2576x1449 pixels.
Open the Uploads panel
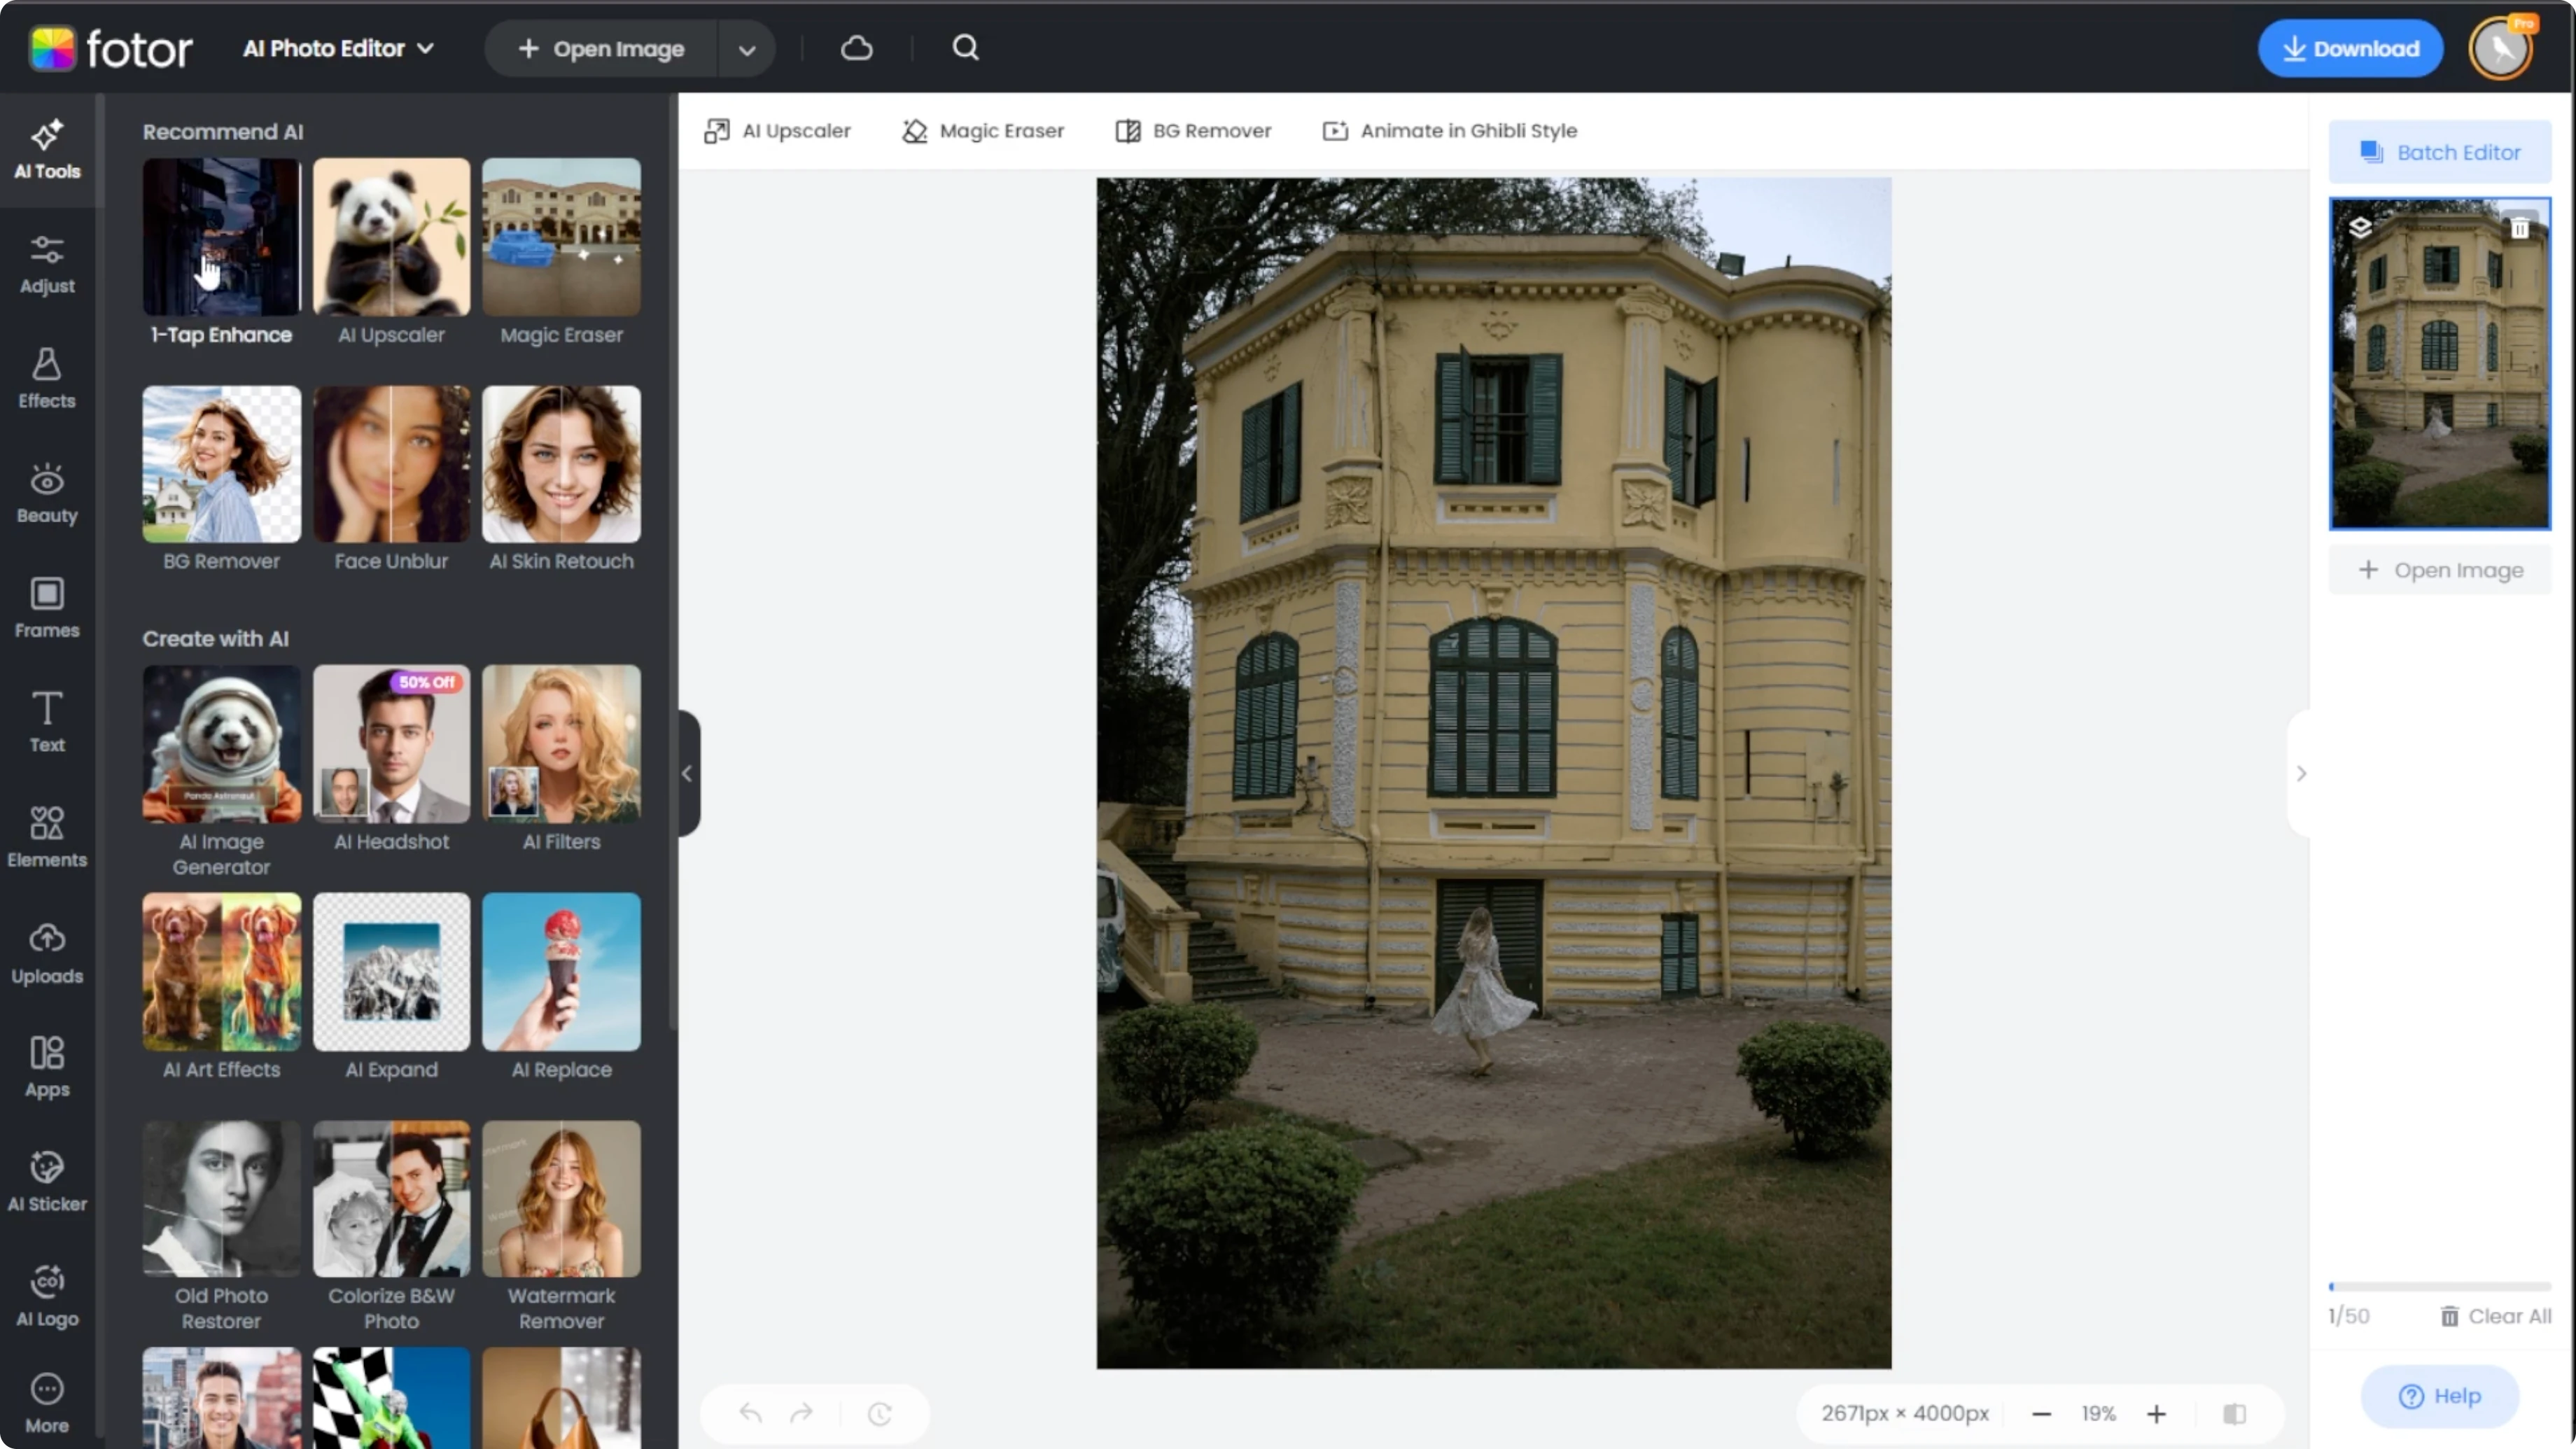tap(47, 954)
